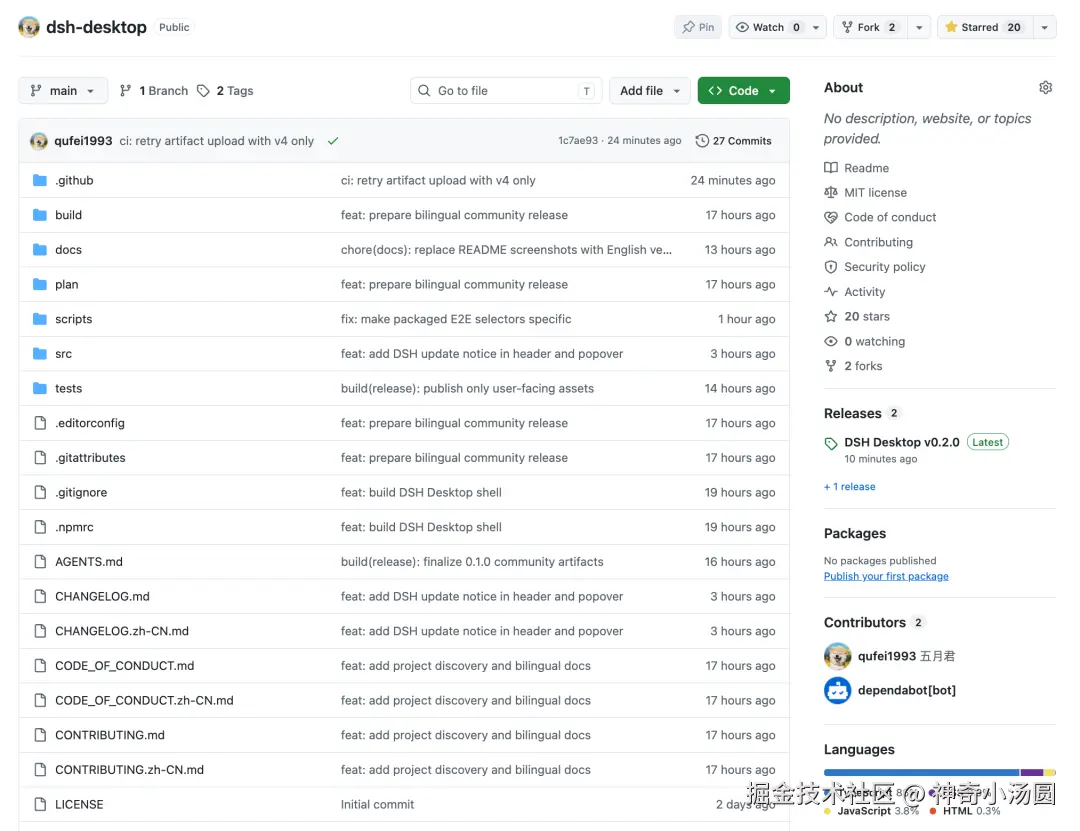Open the CONTRIBUTING.zh-CN.md file
Image resolution: width=1080 pixels, height=831 pixels.
coord(129,770)
